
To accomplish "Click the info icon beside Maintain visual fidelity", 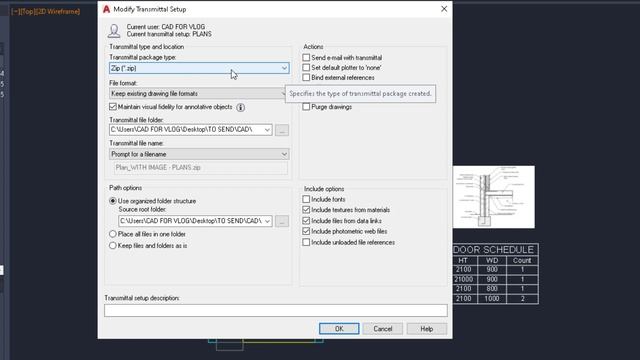I will (241, 107).
